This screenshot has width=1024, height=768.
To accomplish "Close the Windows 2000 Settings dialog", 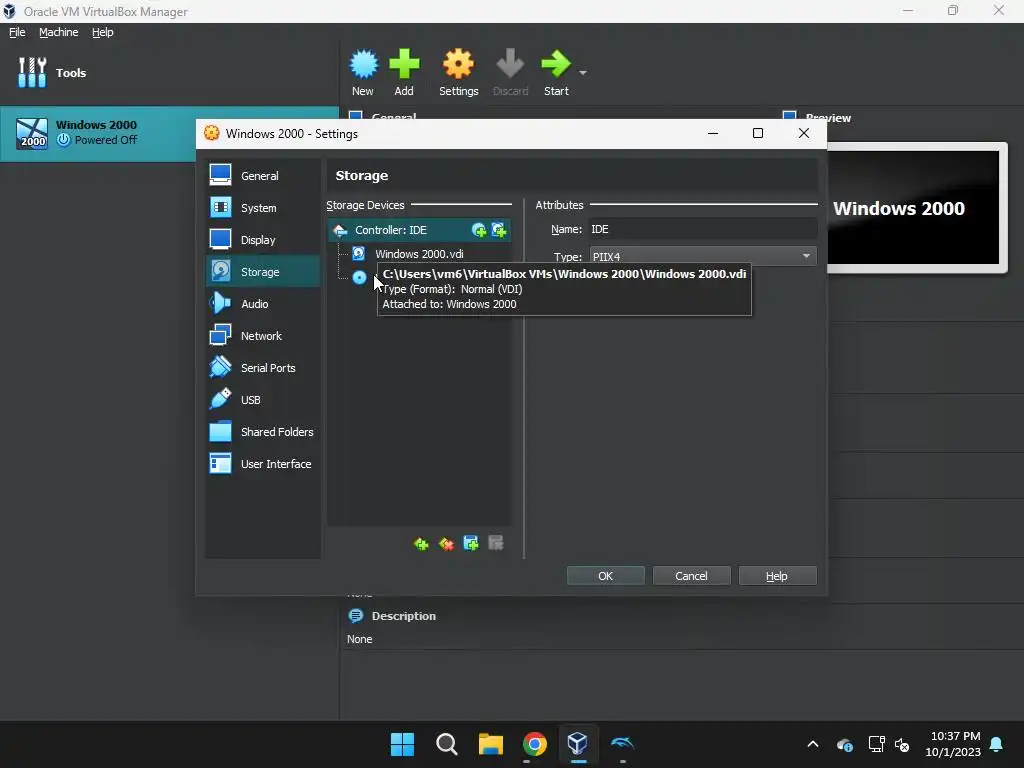I will 804,133.
